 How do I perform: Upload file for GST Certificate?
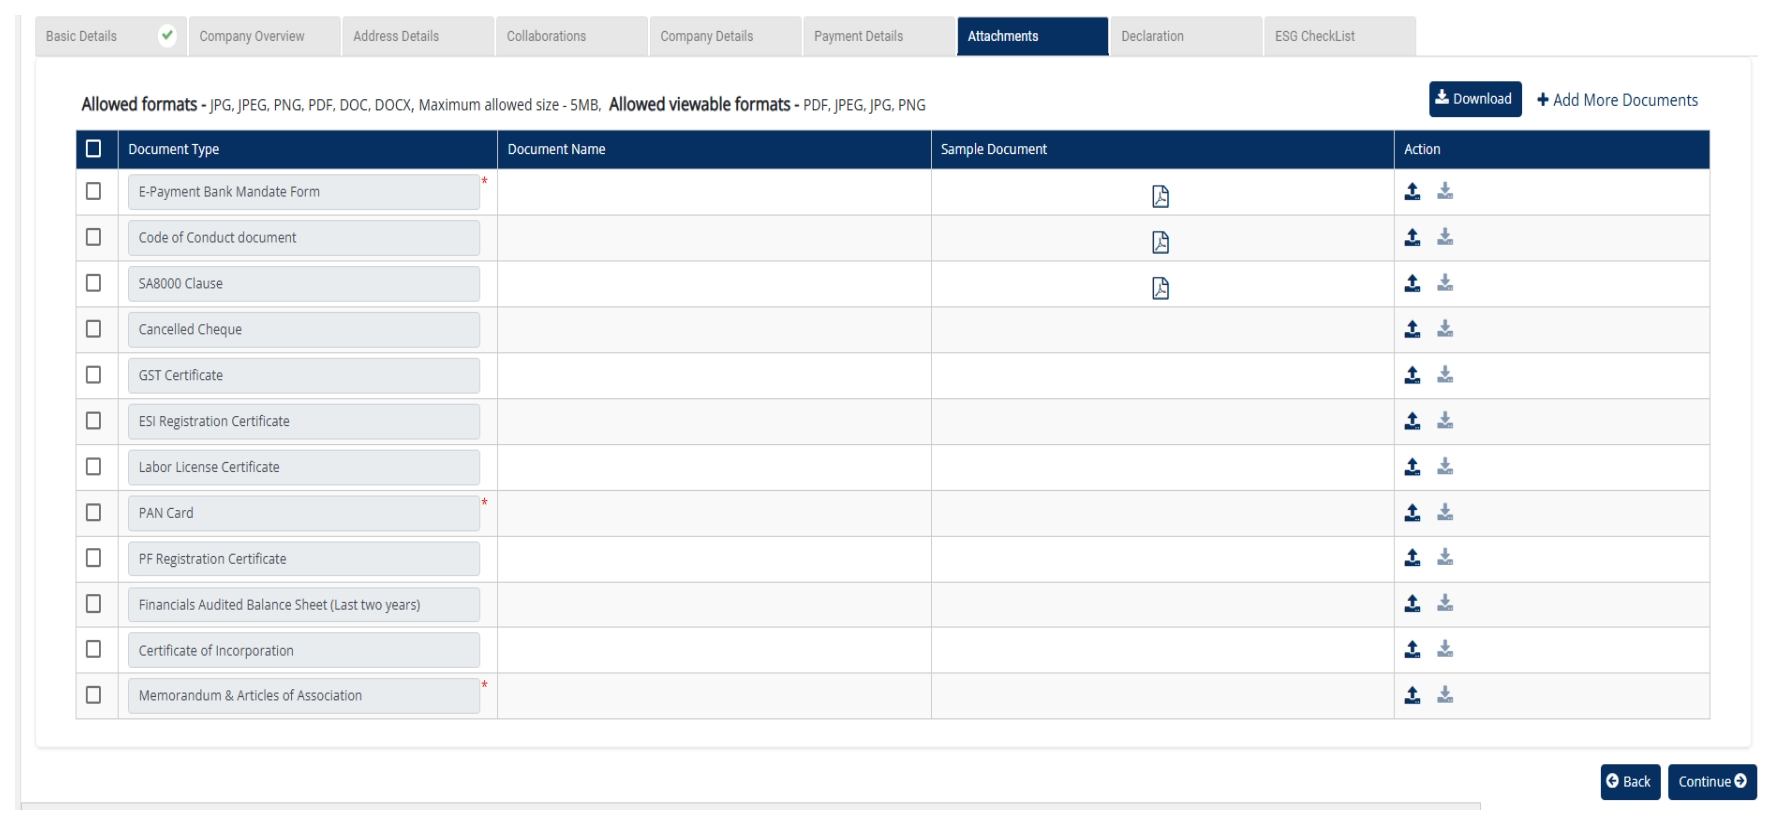pyautogui.click(x=1412, y=375)
